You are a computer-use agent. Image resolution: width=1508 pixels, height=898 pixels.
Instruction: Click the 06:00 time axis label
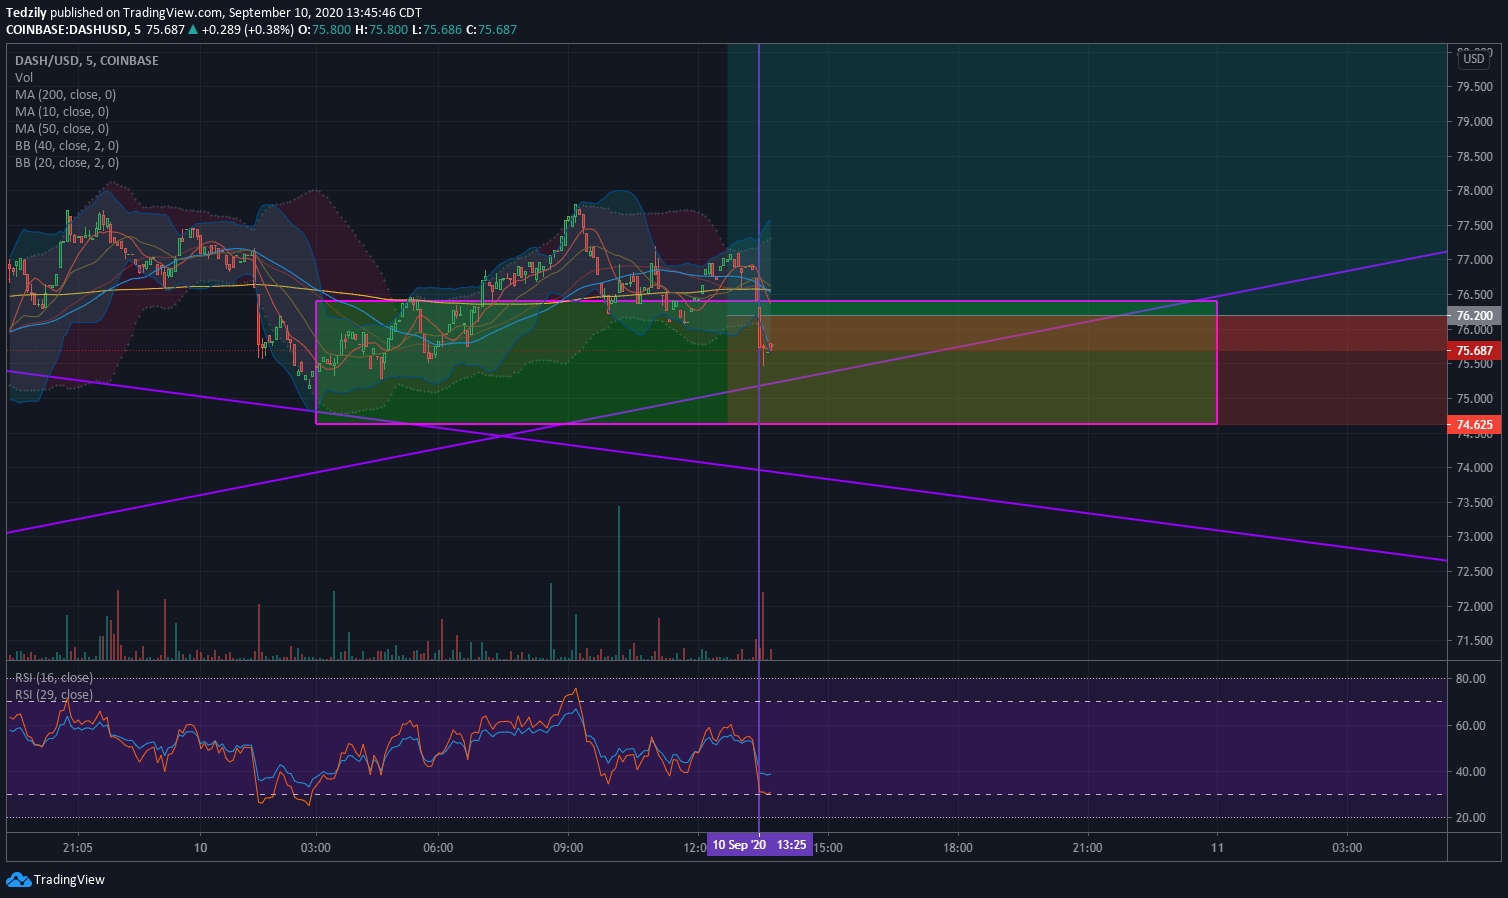tap(438, 848)
